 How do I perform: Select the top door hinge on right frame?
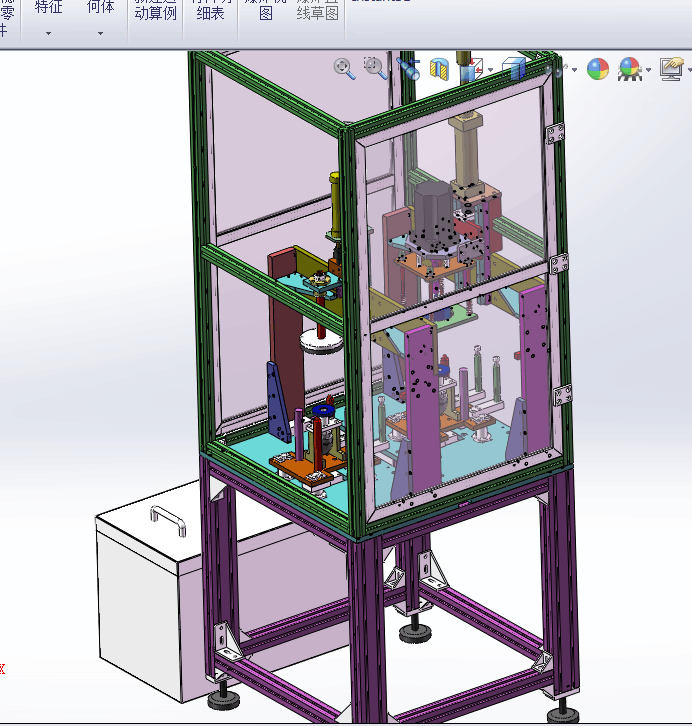point(555,133)
